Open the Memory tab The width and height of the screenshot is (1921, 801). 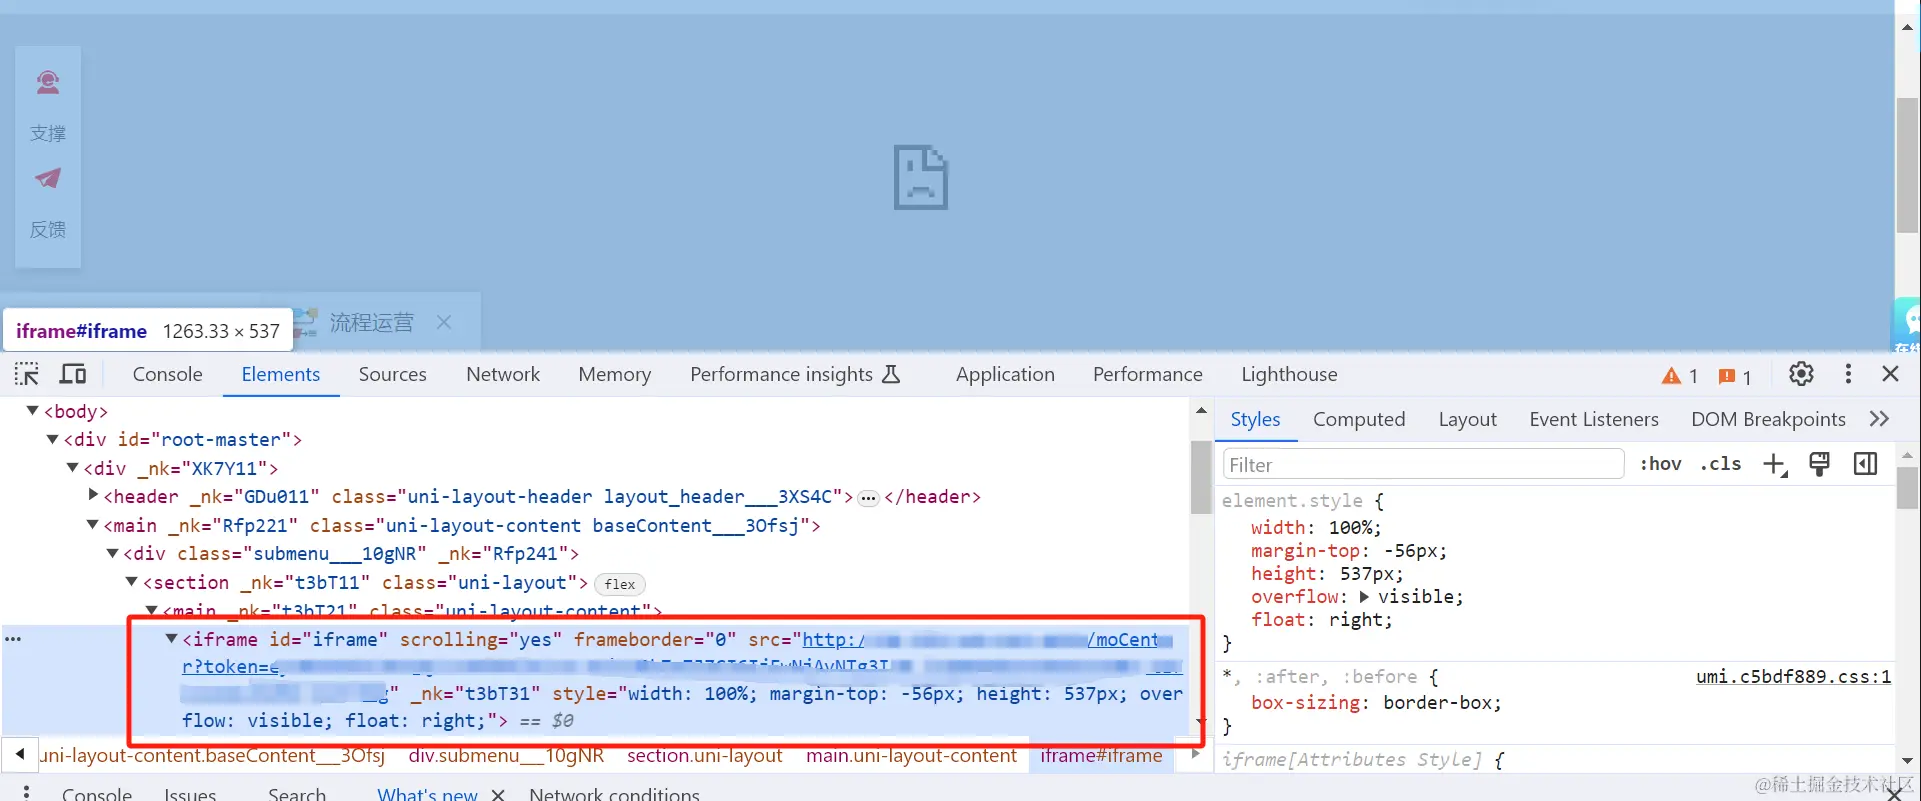(615, 374)
